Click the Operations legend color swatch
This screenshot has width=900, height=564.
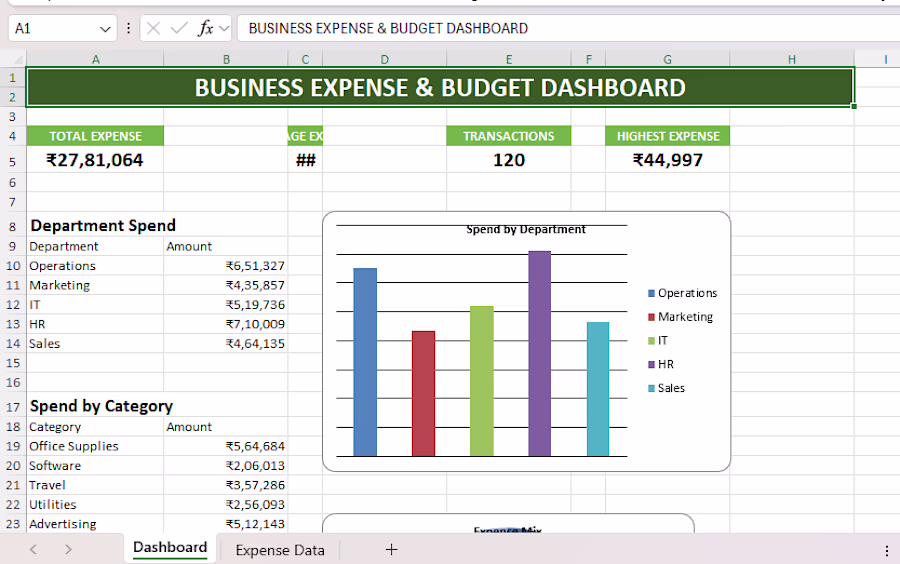point(651,294)
